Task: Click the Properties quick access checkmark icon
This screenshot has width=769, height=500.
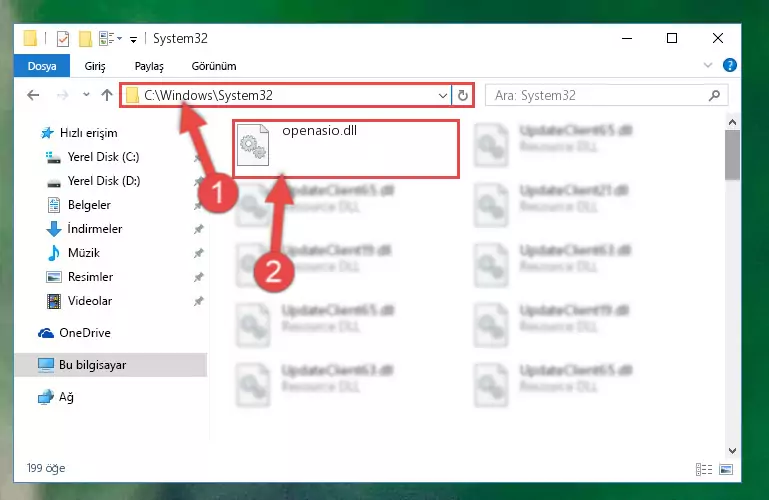Action: [63, 39]
